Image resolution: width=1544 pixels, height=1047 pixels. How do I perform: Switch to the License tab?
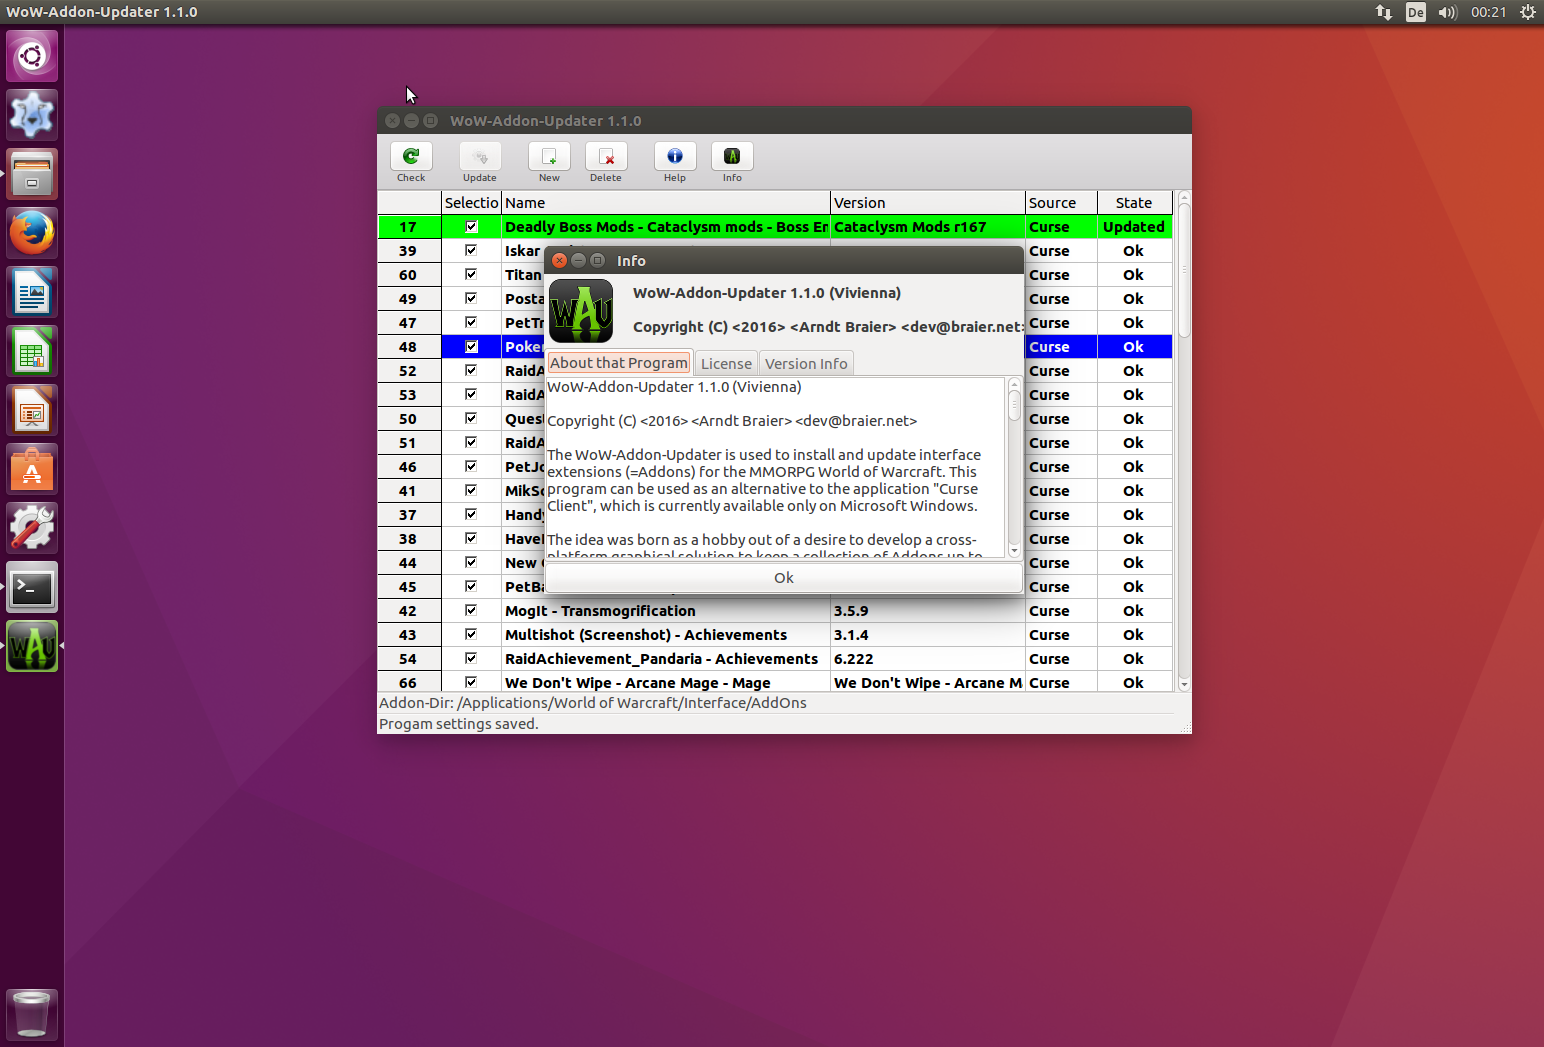[726, 364]
